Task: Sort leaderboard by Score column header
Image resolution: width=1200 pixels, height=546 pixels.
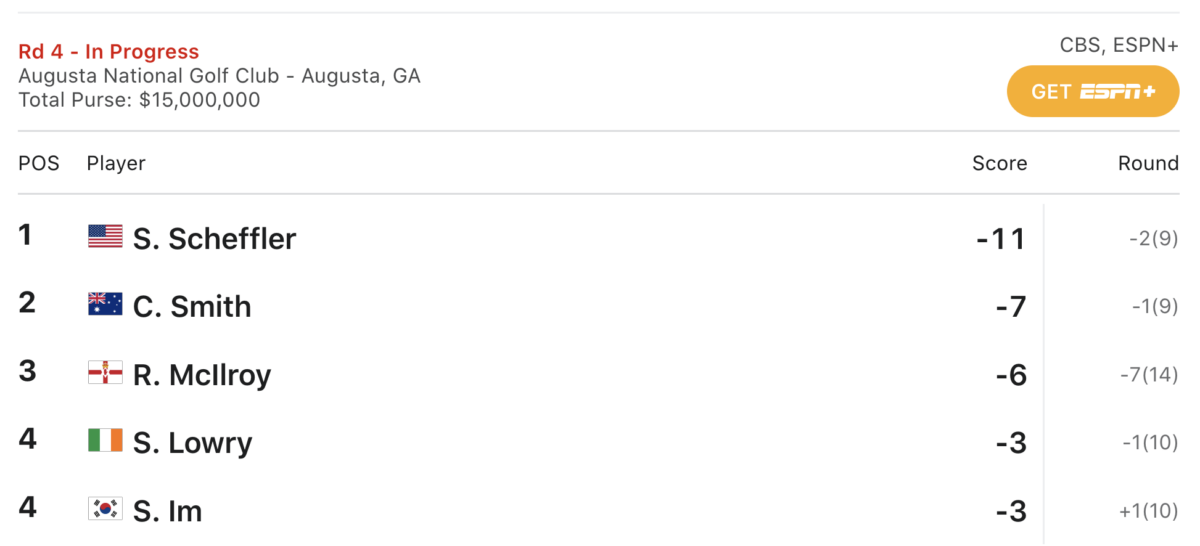Action: tap(999, 163)
